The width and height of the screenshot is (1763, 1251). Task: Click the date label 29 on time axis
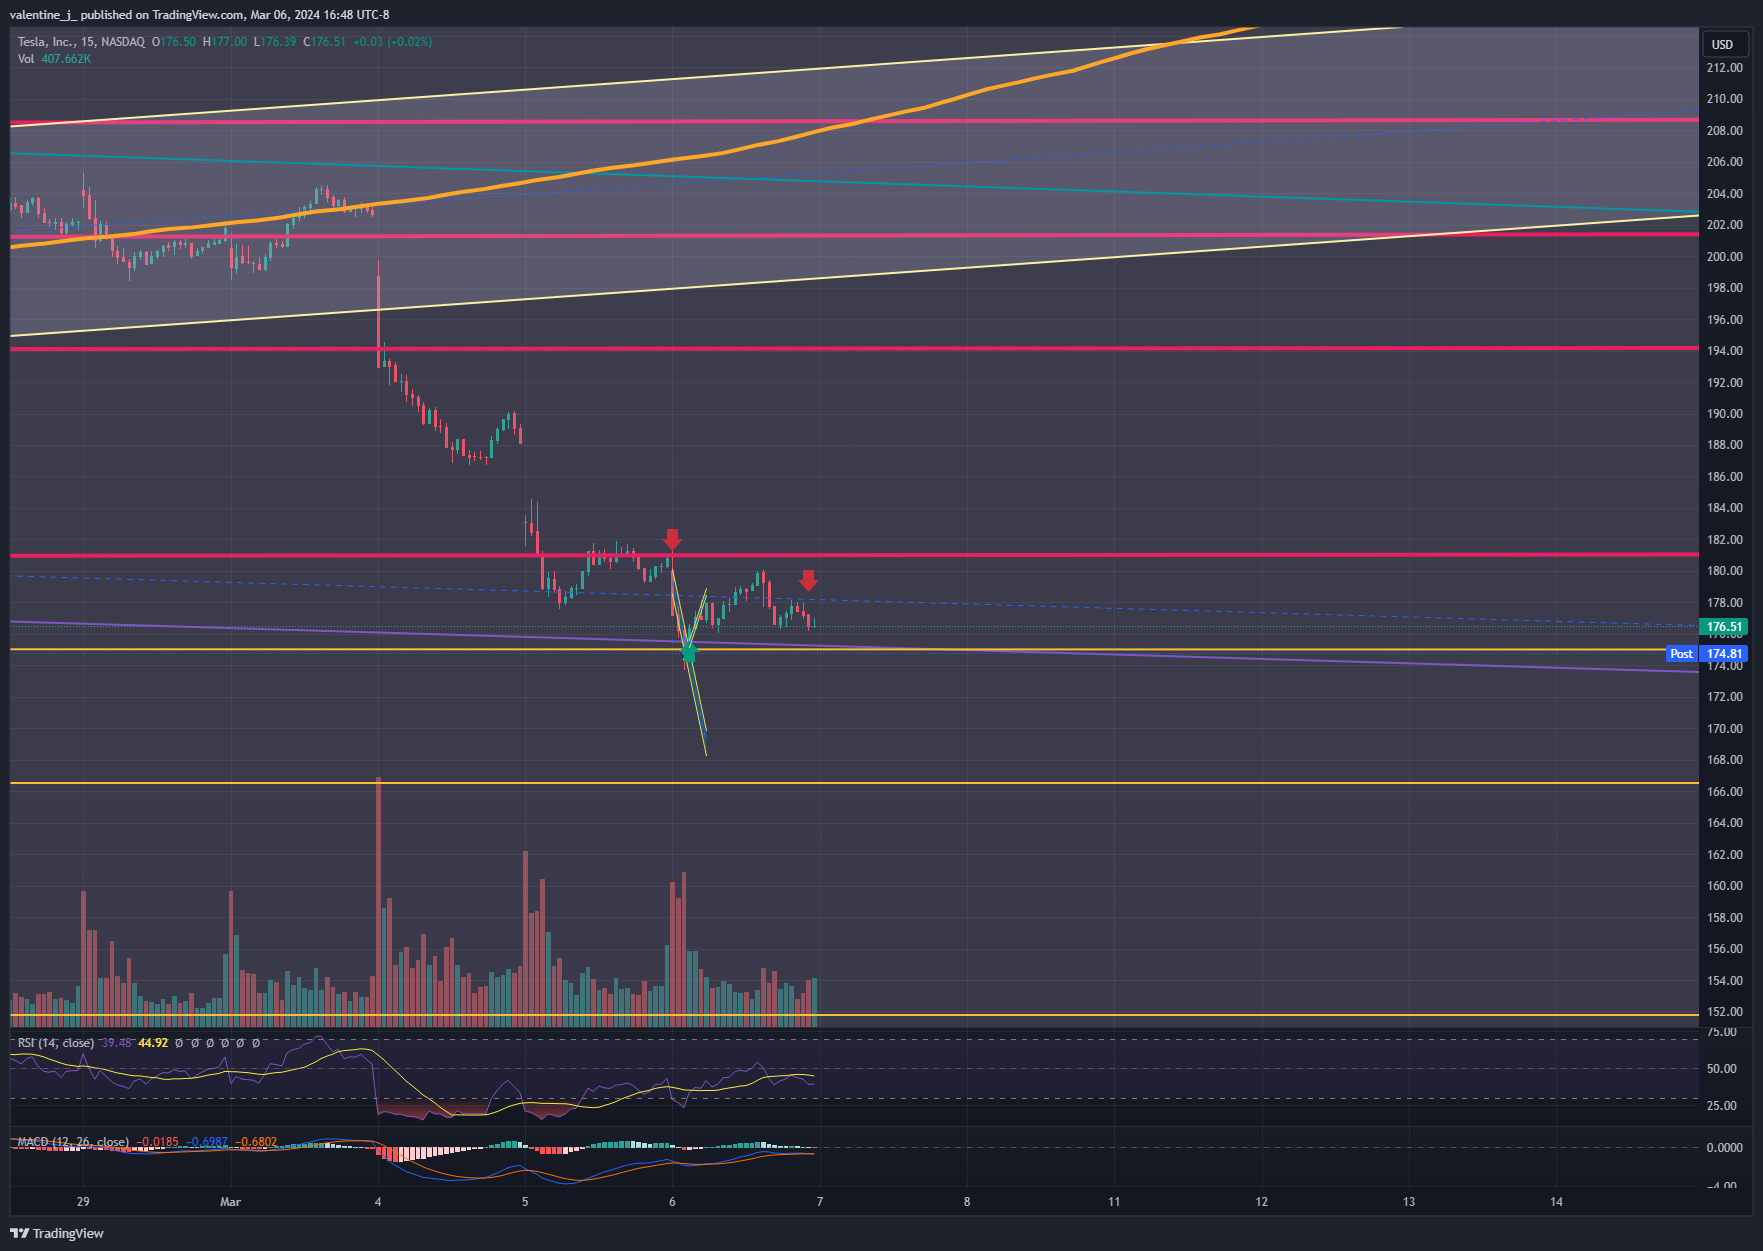[x=83, y=1202]
